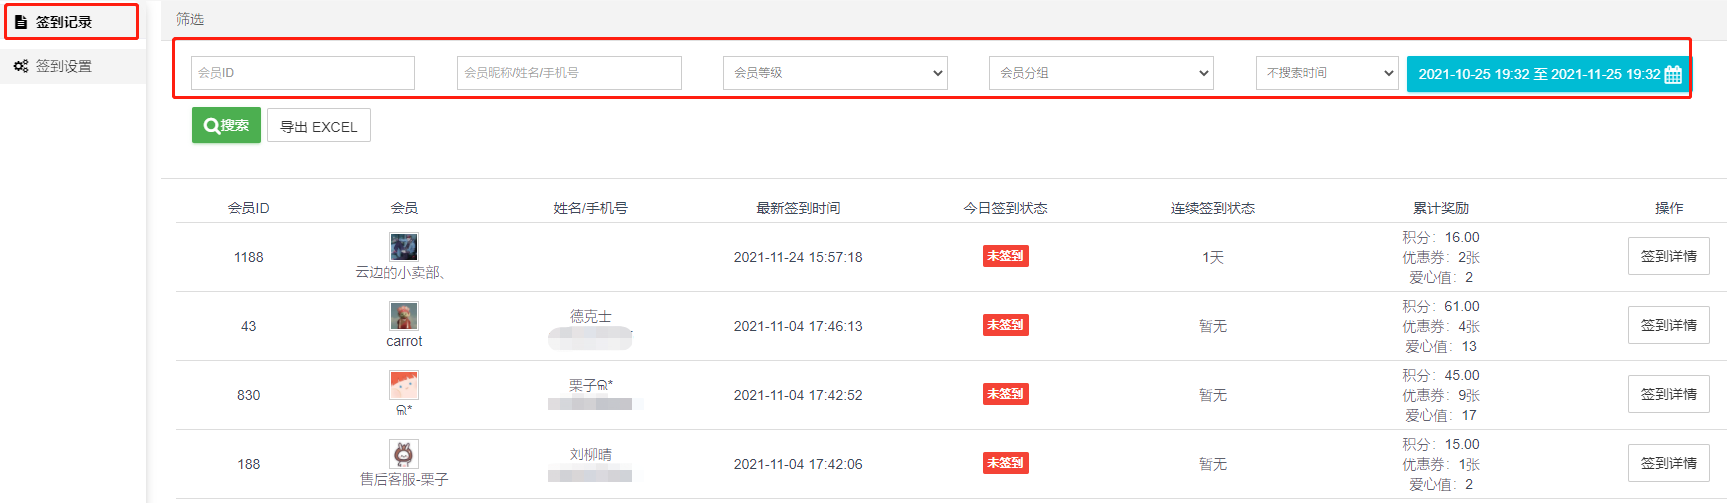Expand the 会员等级 dropdown
Image resolution: width=1727 pixels, height=503 pixels.
(x=834, y=73)
